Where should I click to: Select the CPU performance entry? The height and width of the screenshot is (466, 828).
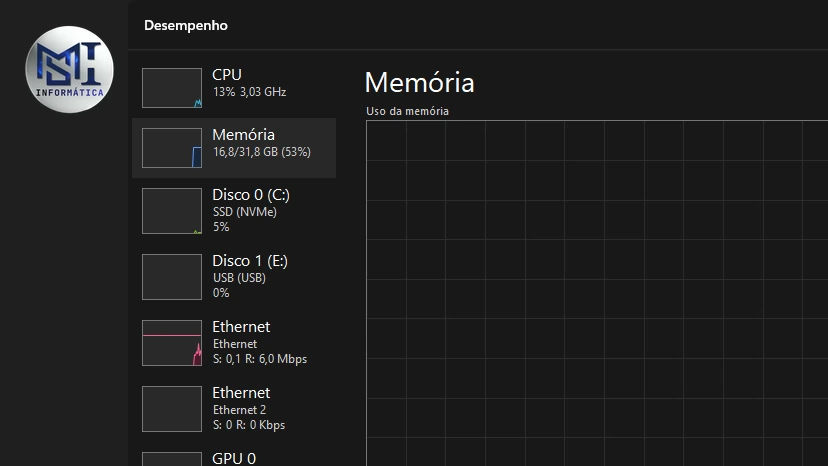[x=234, y=88]
